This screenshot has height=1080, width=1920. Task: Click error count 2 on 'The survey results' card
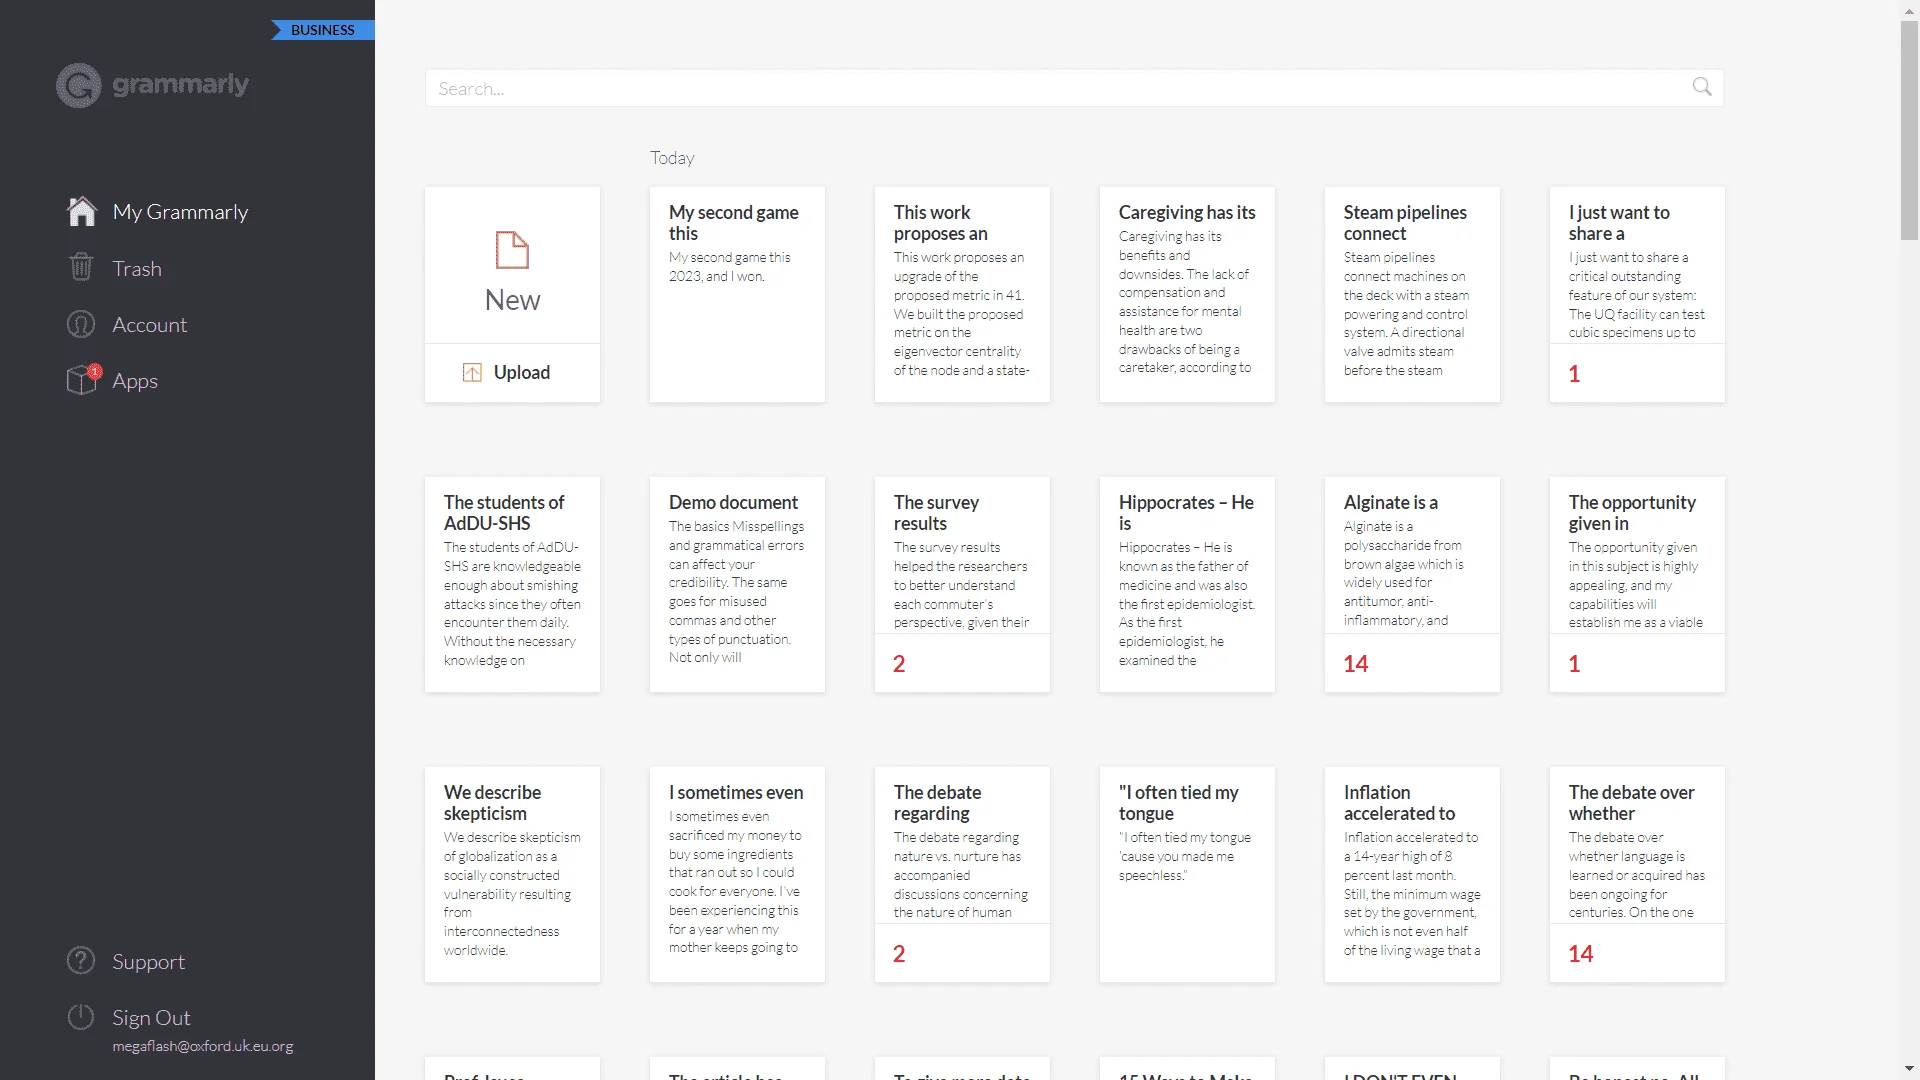(899, 664)
